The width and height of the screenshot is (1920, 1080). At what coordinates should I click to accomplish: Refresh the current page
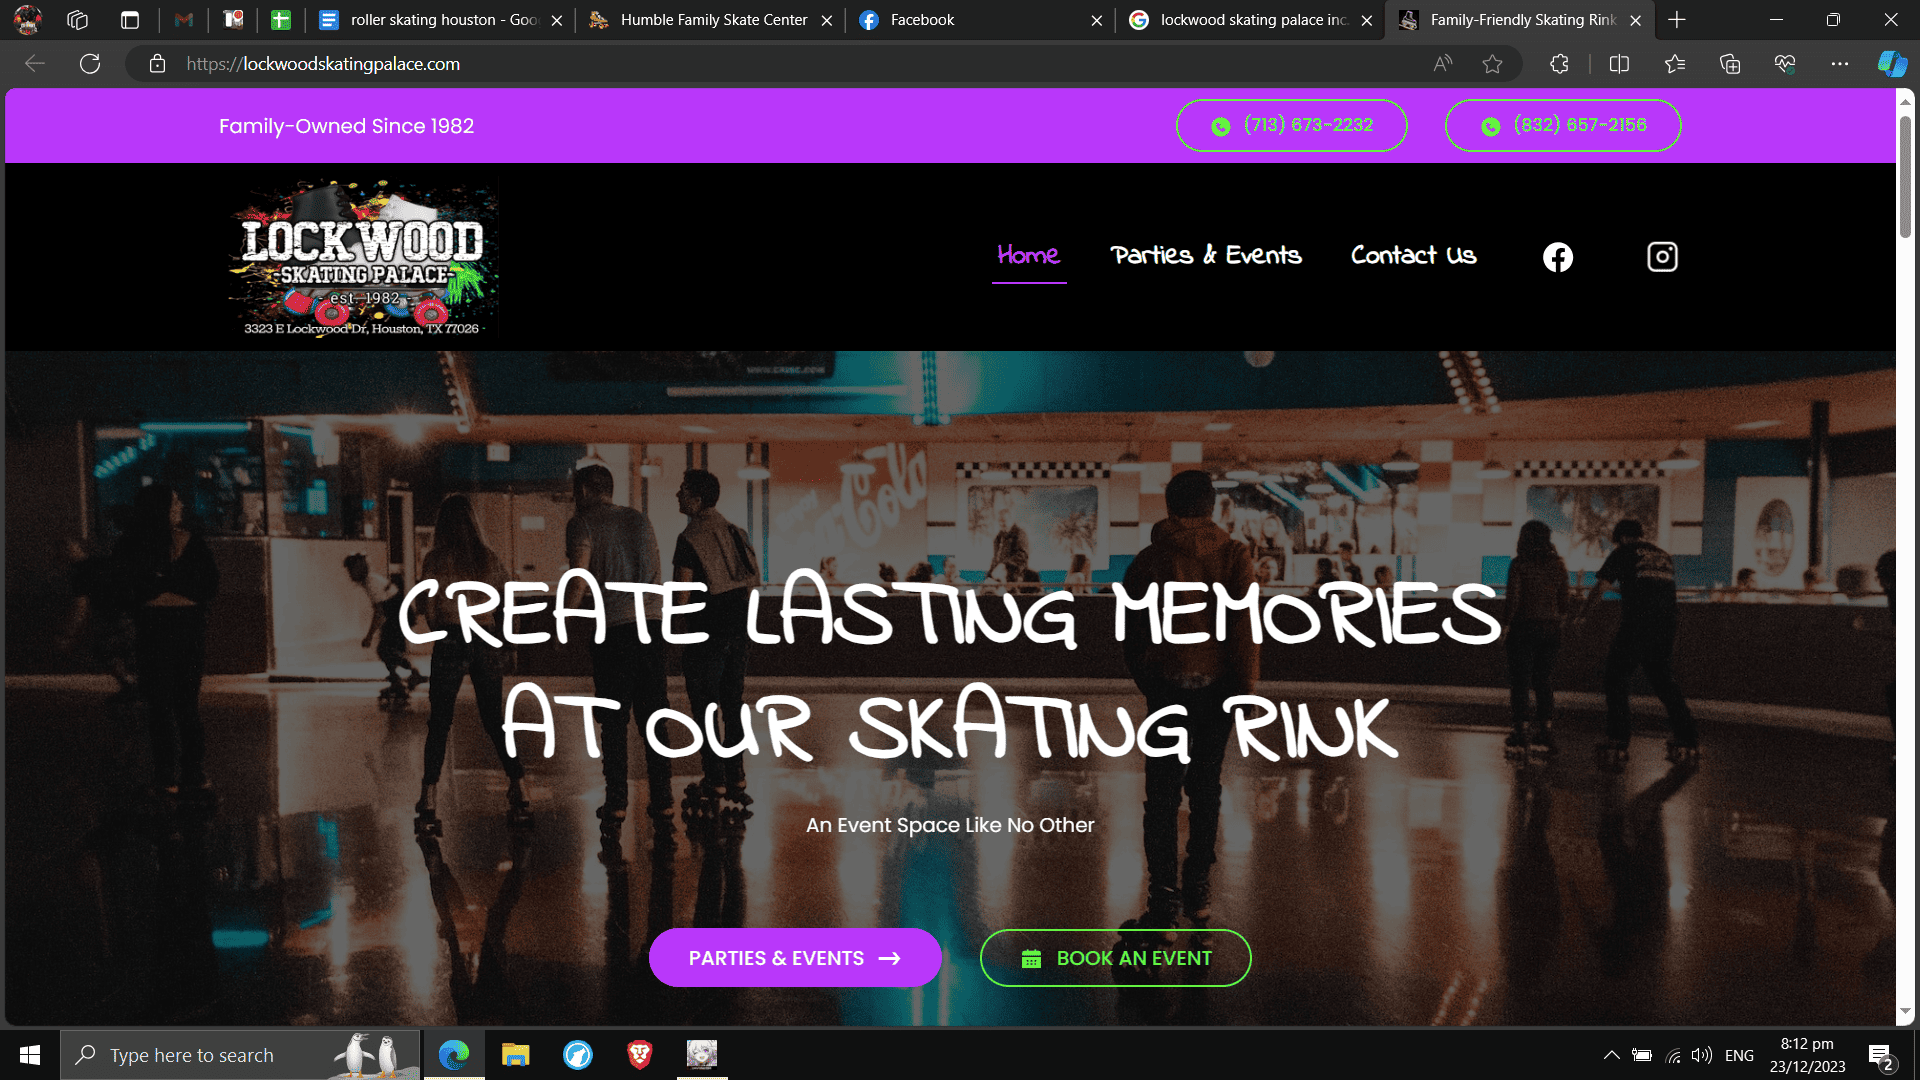point(90,63)
